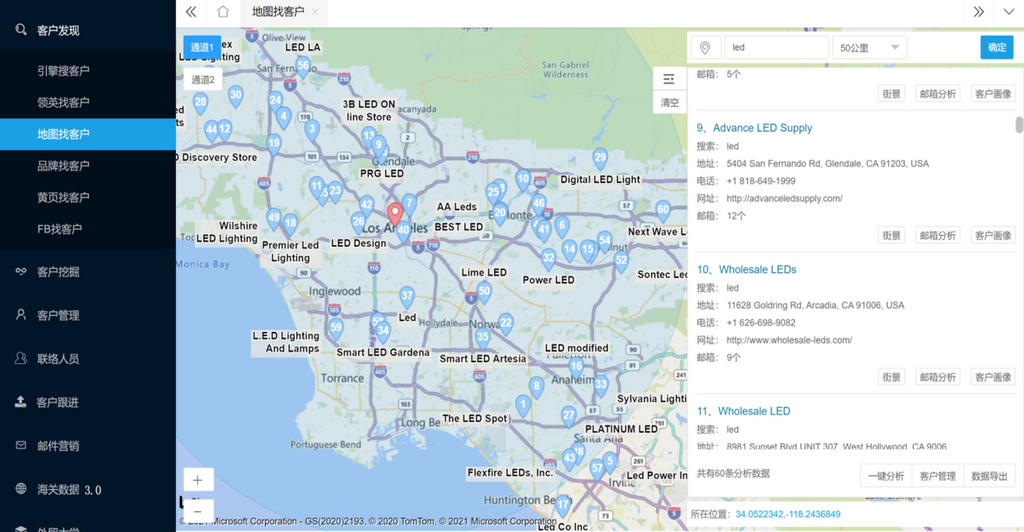Click the results panel scrollbar
Viewport: 1024px width, 532px height.
coord(1019,125)
